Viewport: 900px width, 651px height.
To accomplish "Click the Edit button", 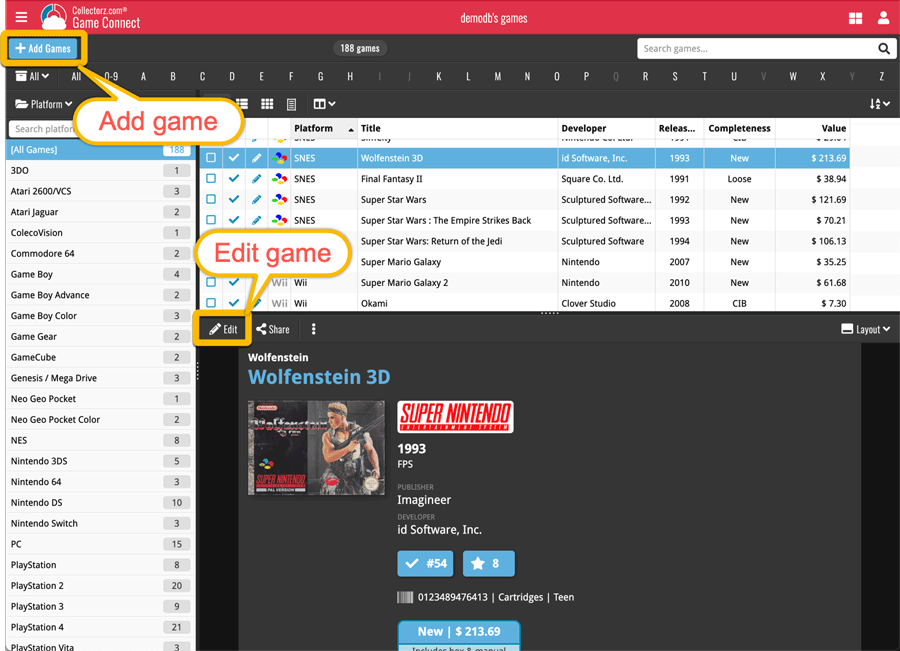I will point(223,329).
